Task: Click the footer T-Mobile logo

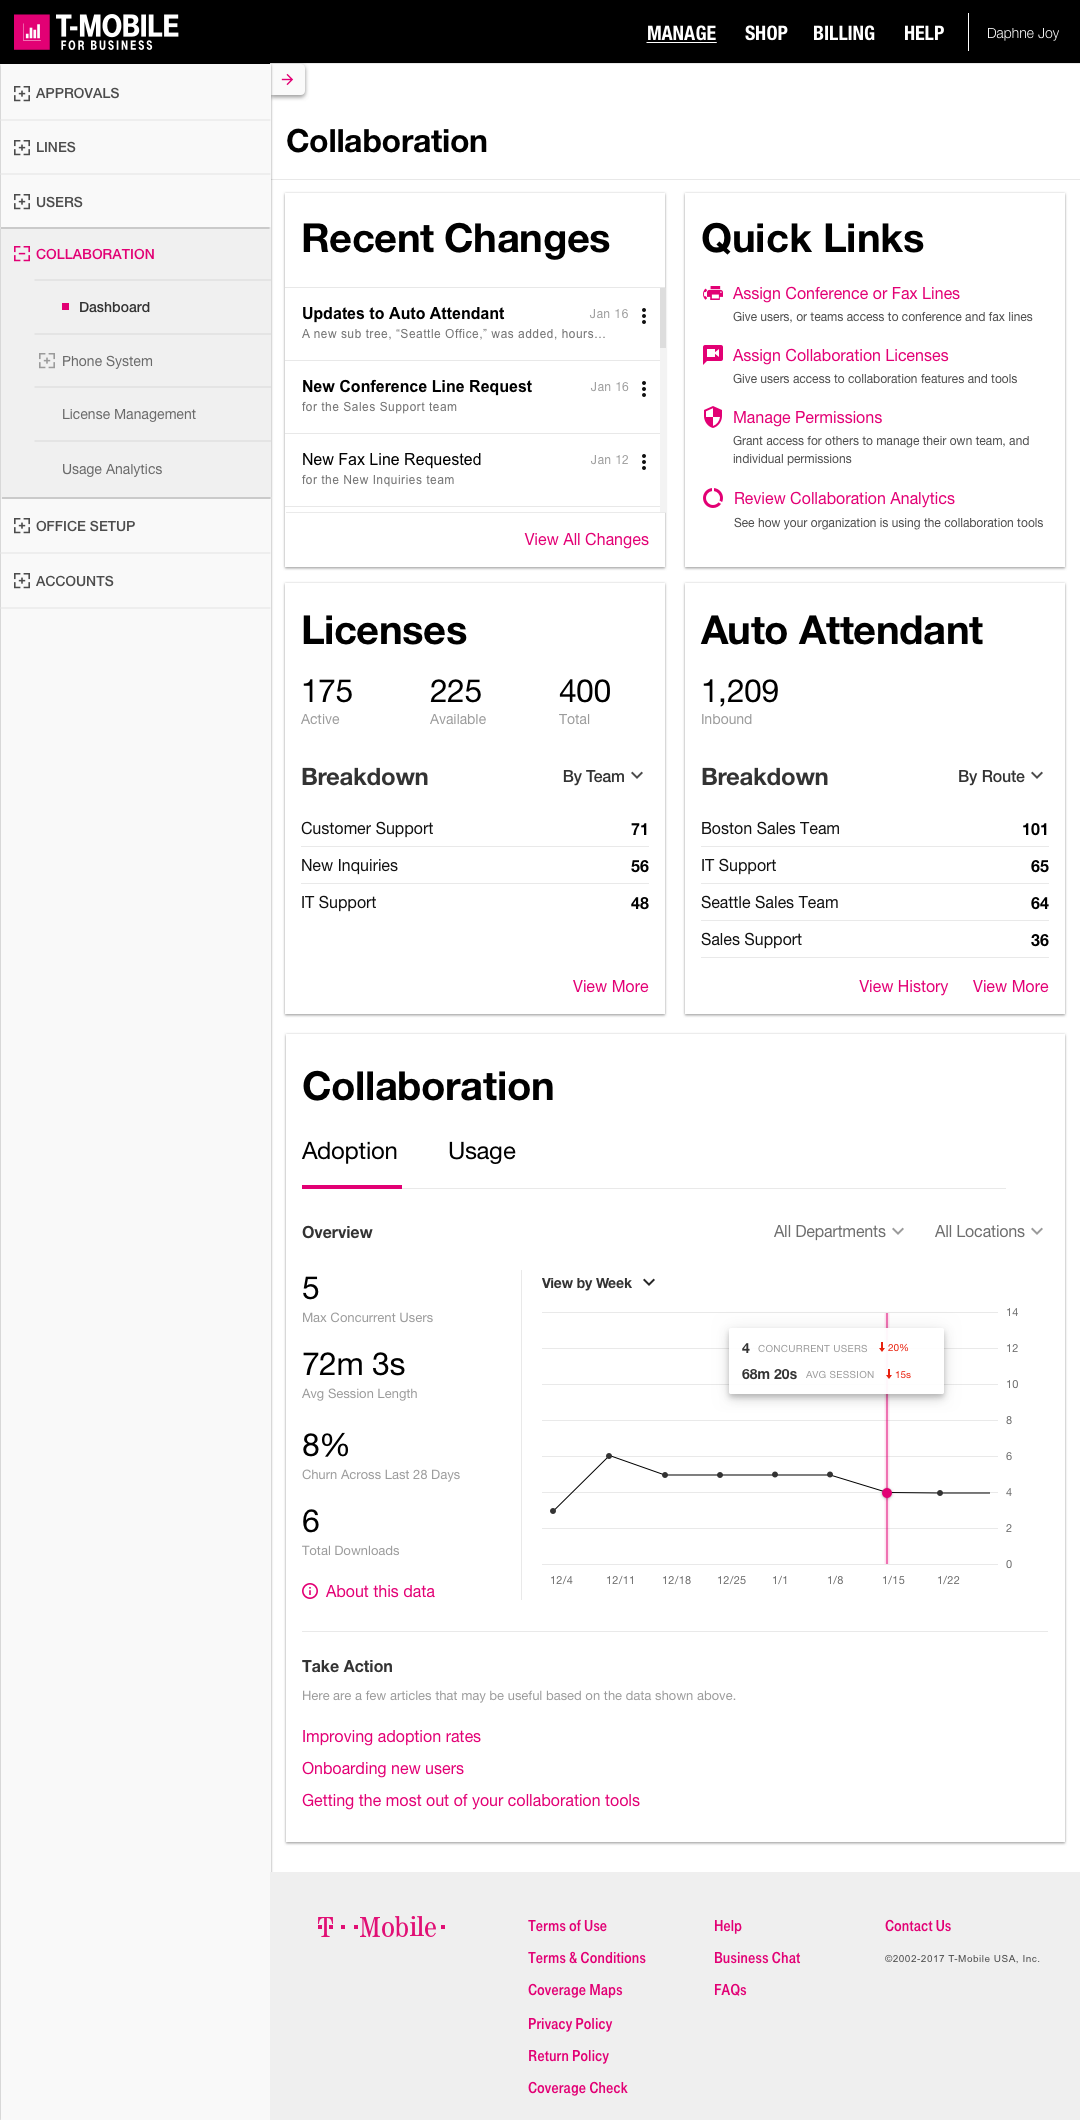Action: pyautogui.click(x=381, y=1927)
